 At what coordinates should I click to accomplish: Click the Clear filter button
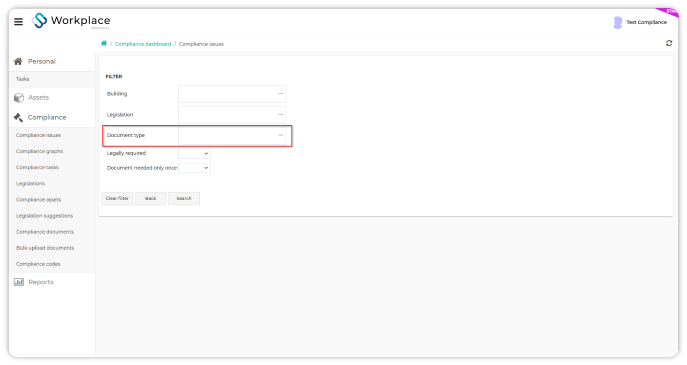point(117,198)
